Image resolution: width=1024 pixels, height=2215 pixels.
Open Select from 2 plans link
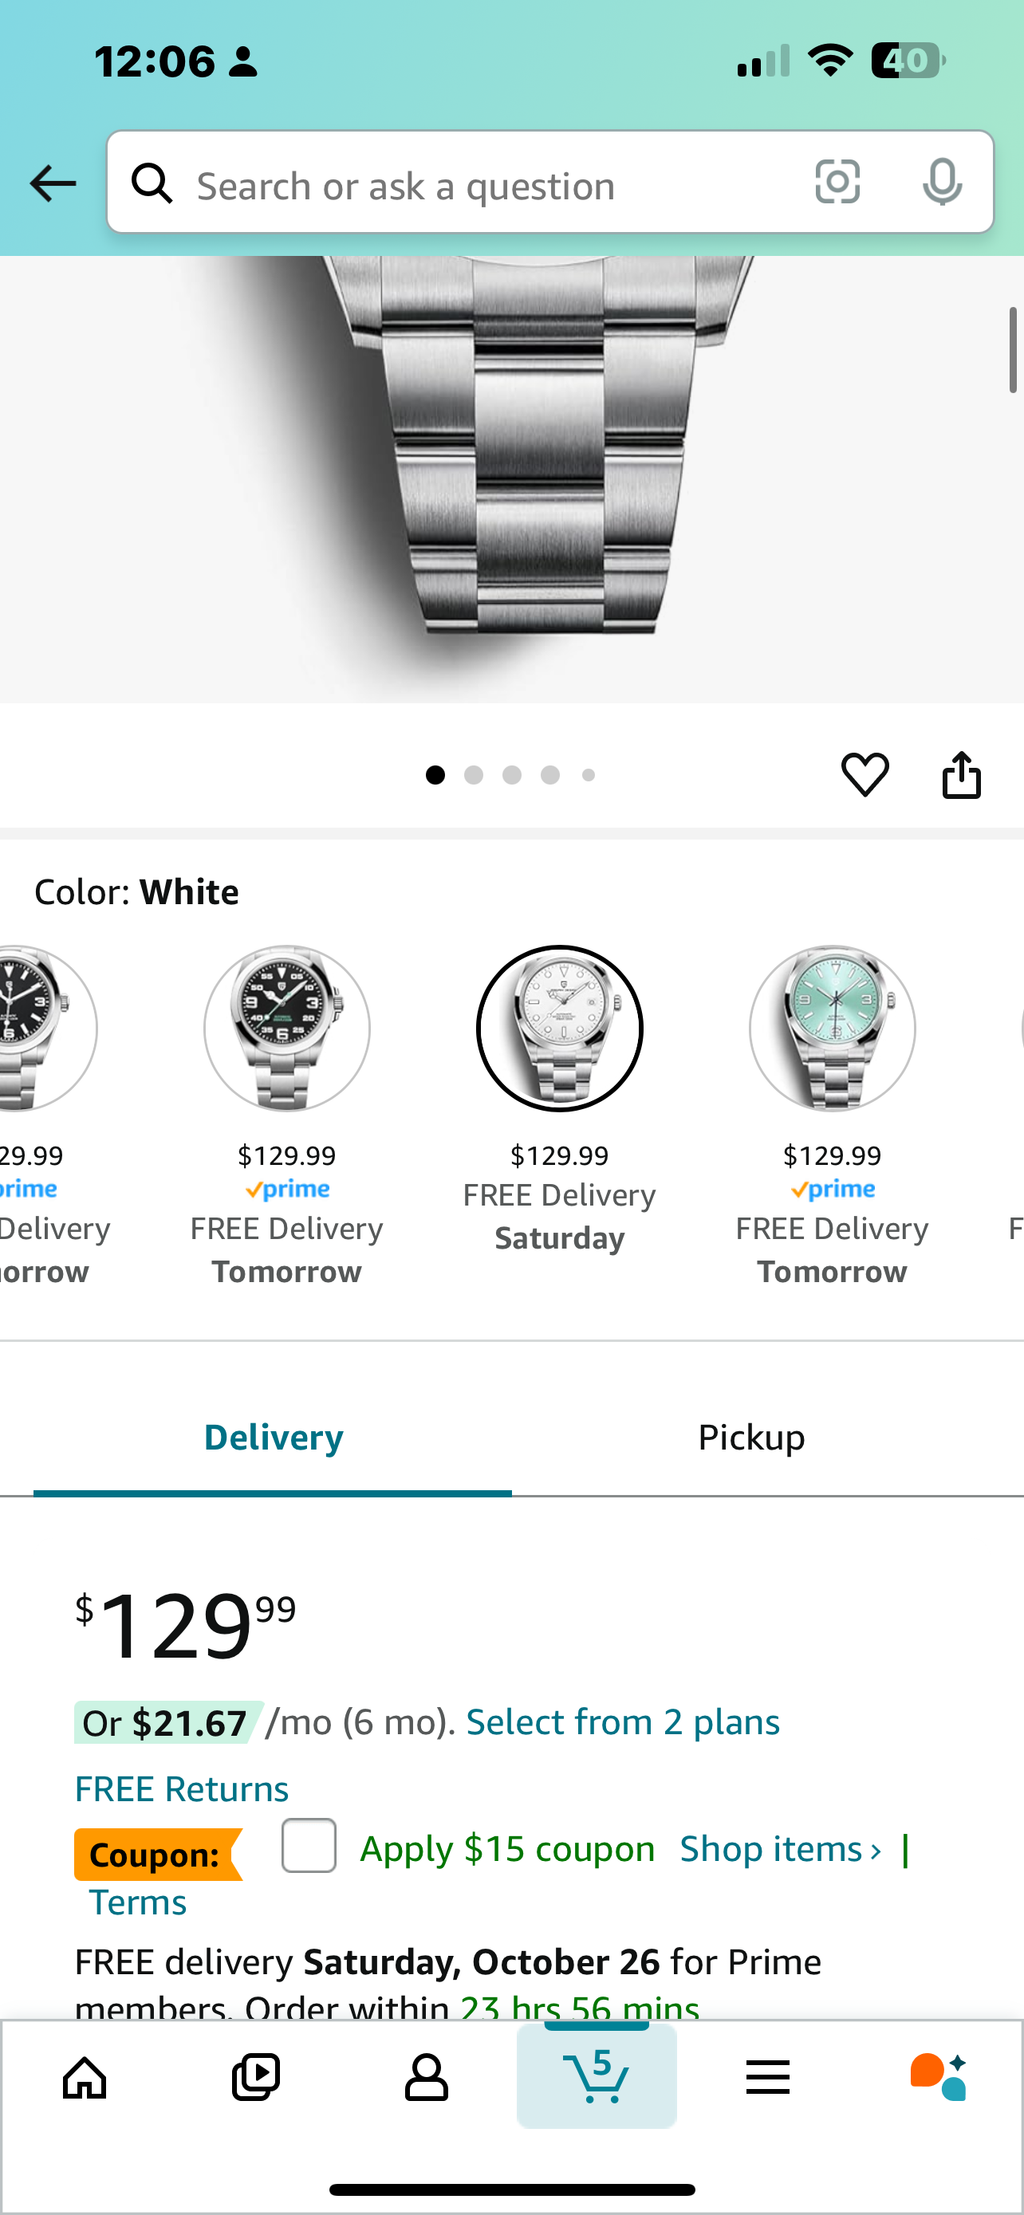[622, 1722]
